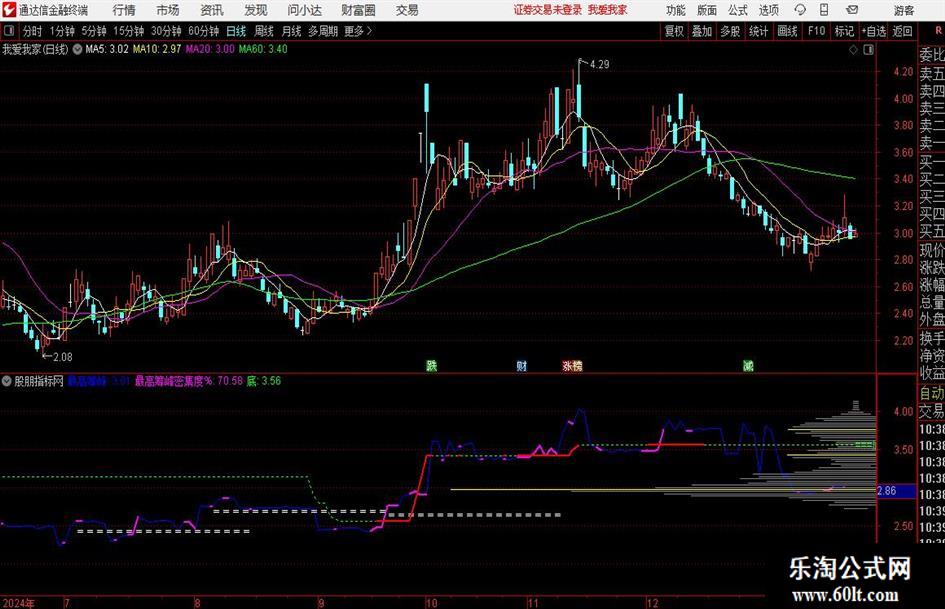Open the 版面 menu
The image size is (945, 609).
707,10
